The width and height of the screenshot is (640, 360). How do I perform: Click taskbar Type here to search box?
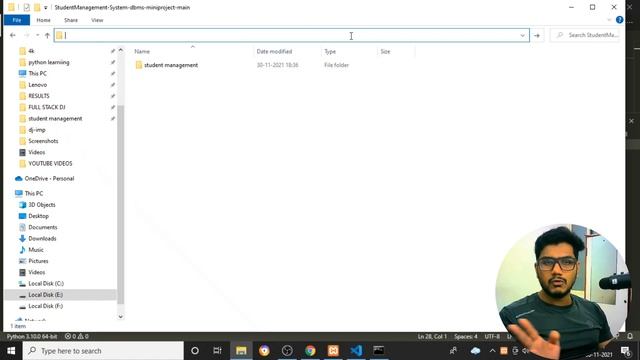(x=103, y=351)
